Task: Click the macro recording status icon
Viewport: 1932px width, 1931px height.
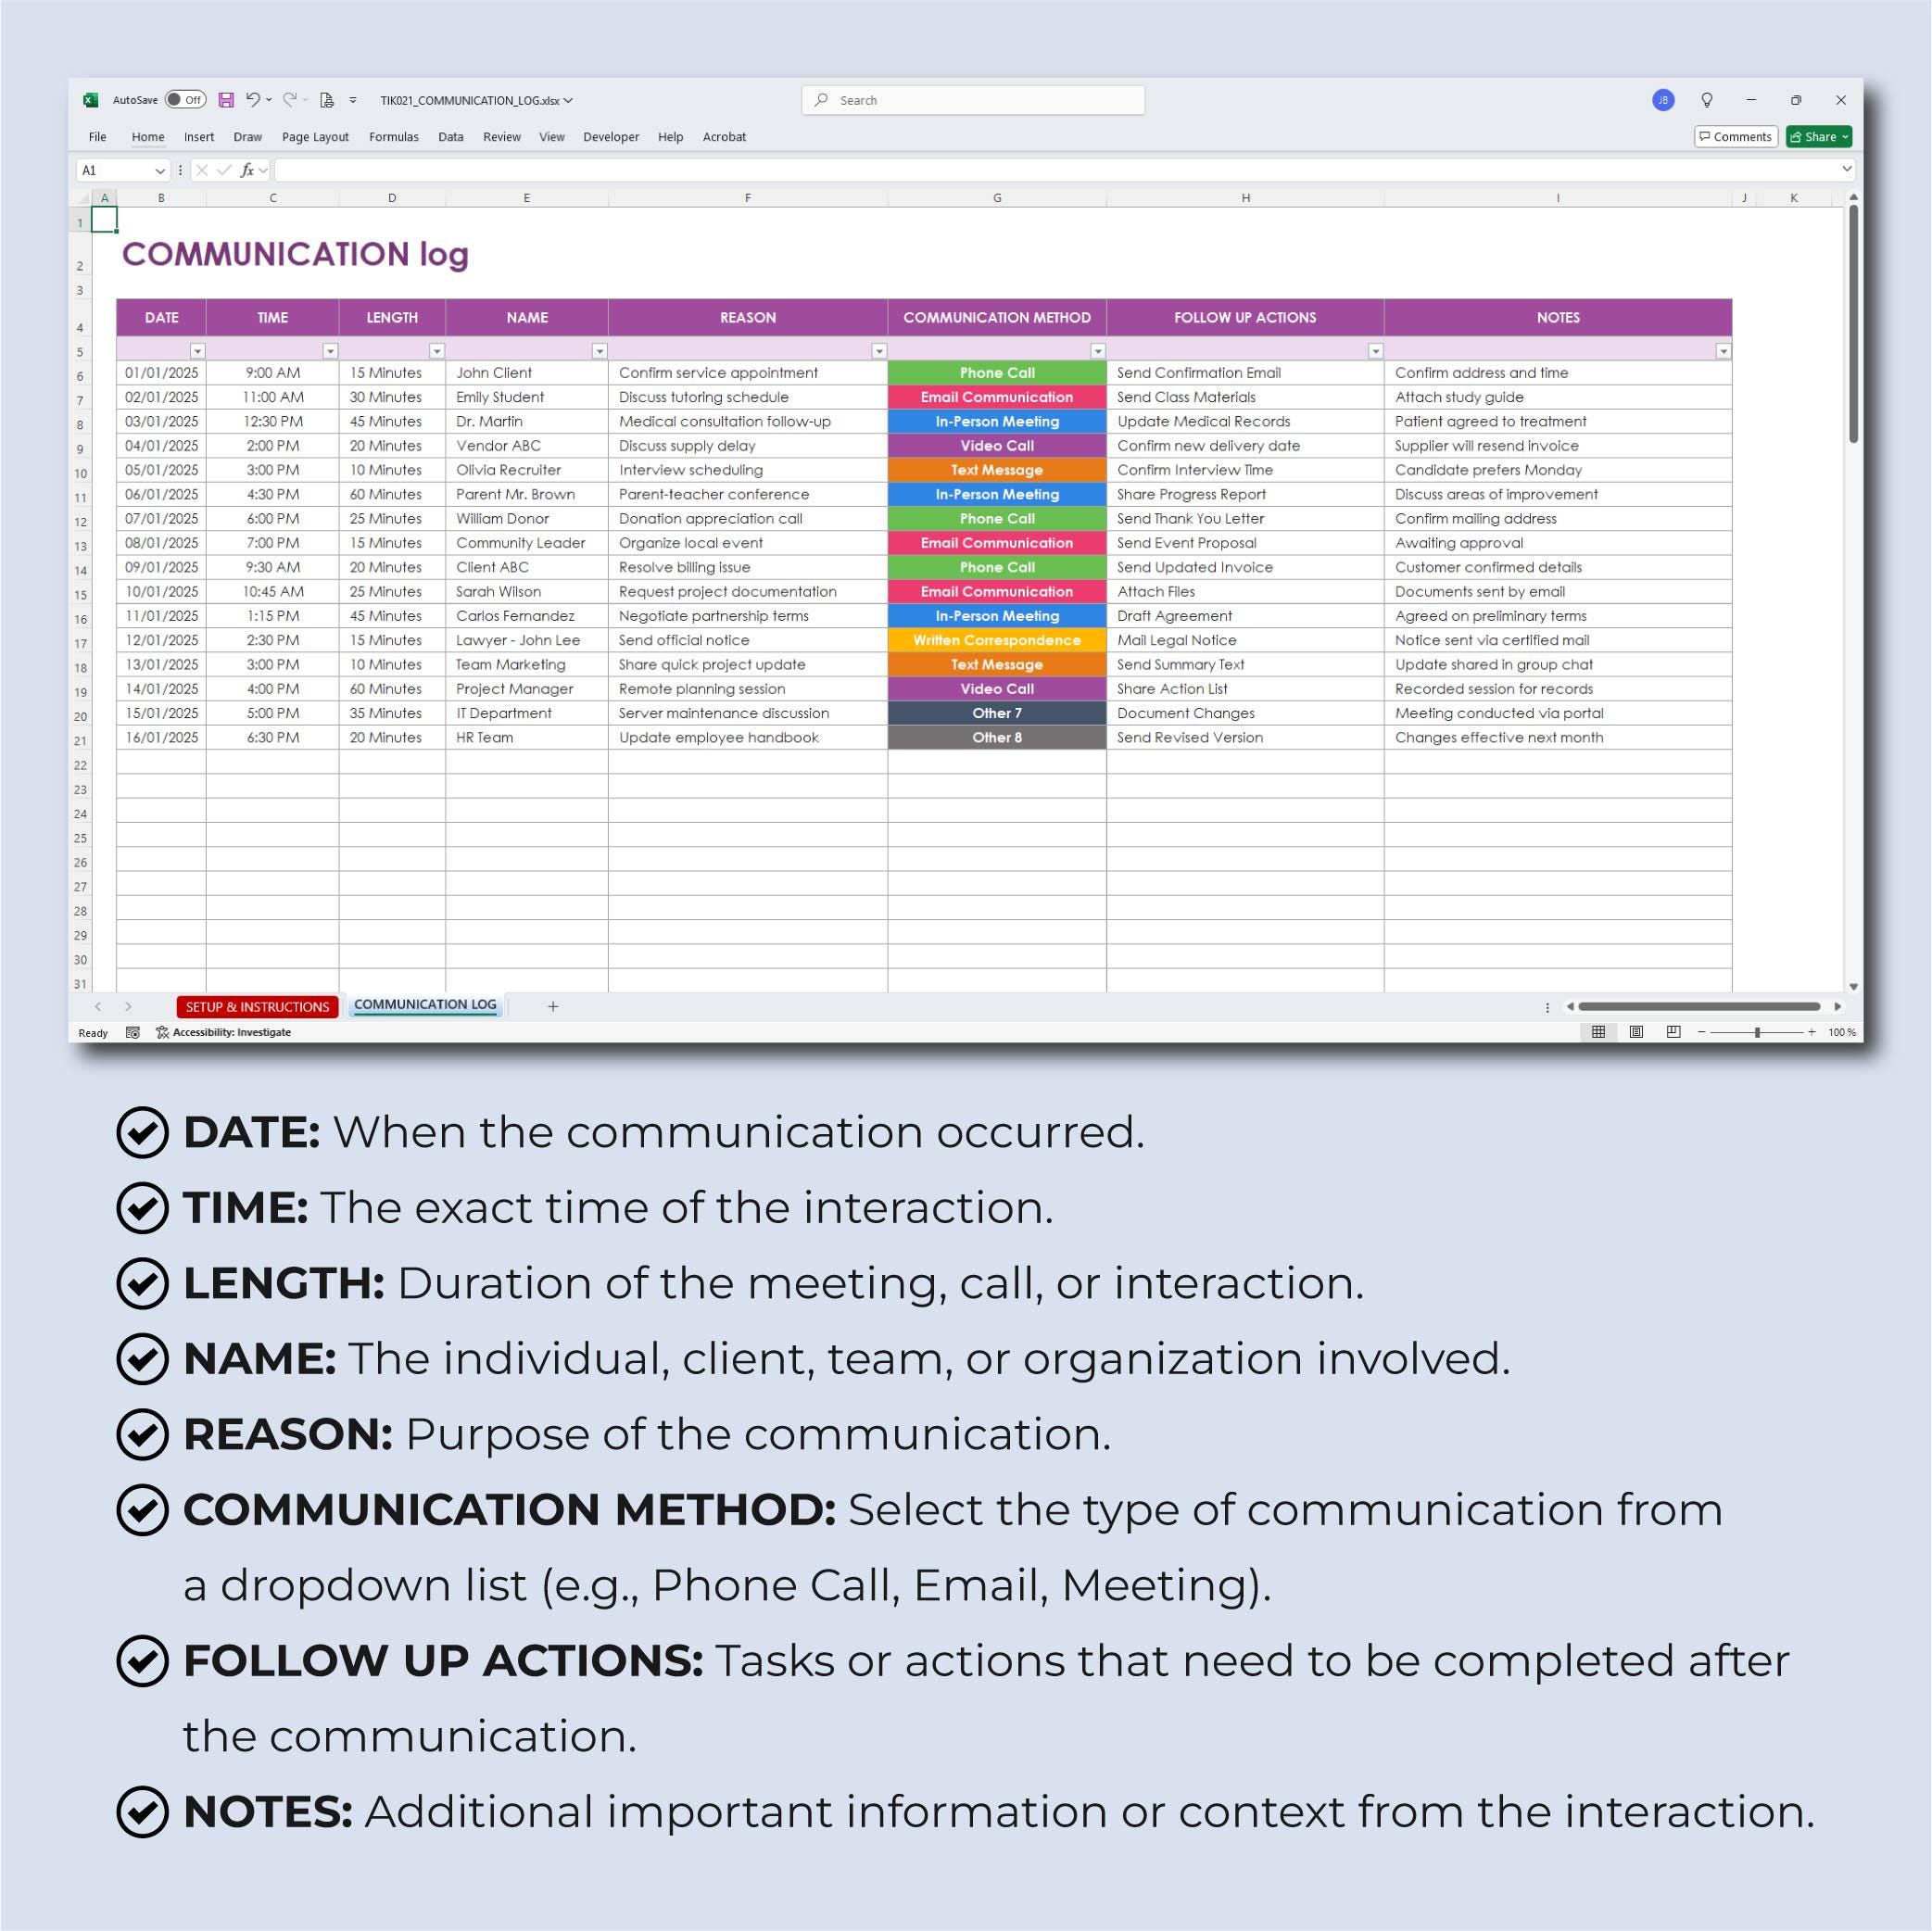Action: coord(132,1033)
